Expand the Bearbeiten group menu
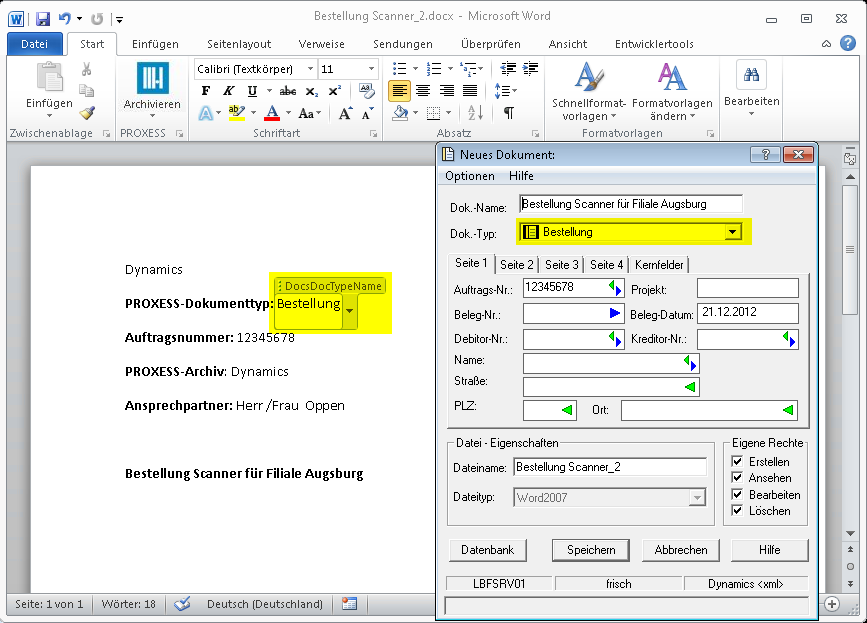Viewport: 867px width, 623px height. click(x=751, y=90)
